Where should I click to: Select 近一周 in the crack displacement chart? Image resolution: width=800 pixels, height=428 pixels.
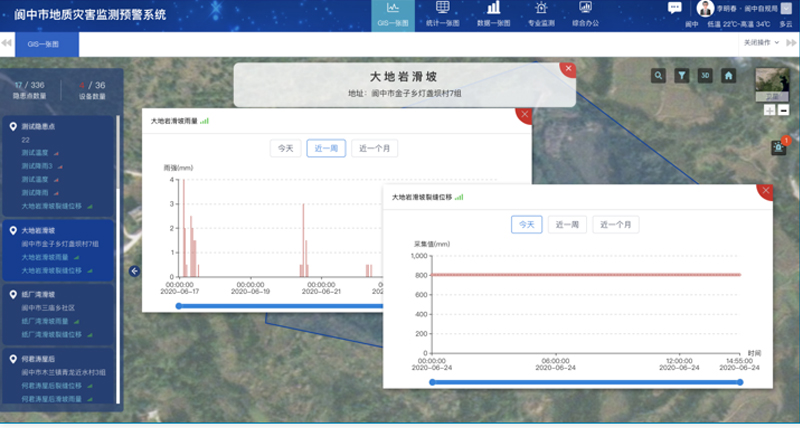click(566, 225)
